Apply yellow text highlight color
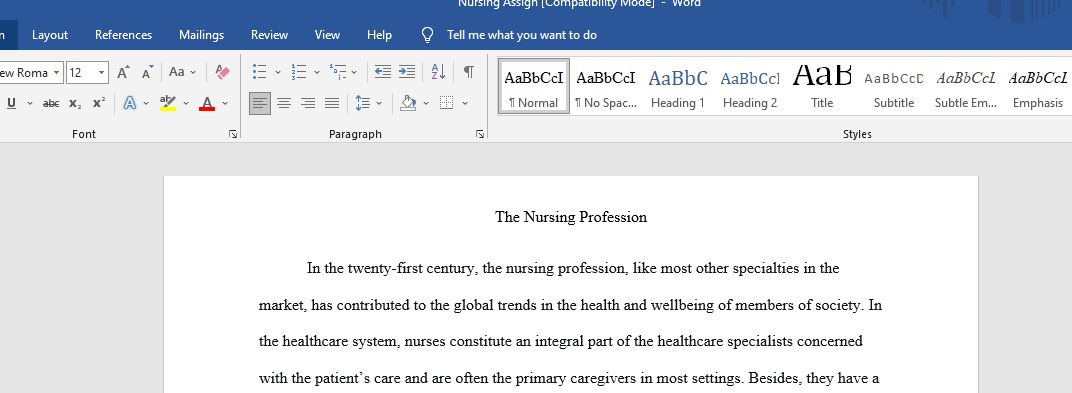This screenshot has height=393, width=1072. [168, 103]
